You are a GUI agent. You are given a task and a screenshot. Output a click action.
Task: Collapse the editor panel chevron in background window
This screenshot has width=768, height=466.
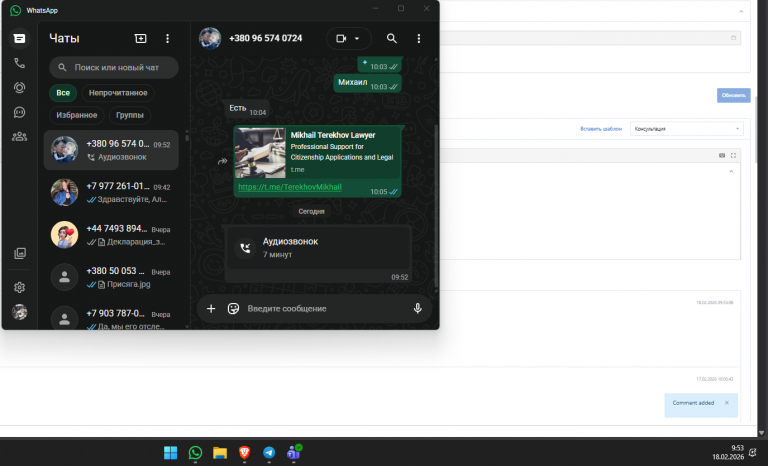tap(731, 172)
